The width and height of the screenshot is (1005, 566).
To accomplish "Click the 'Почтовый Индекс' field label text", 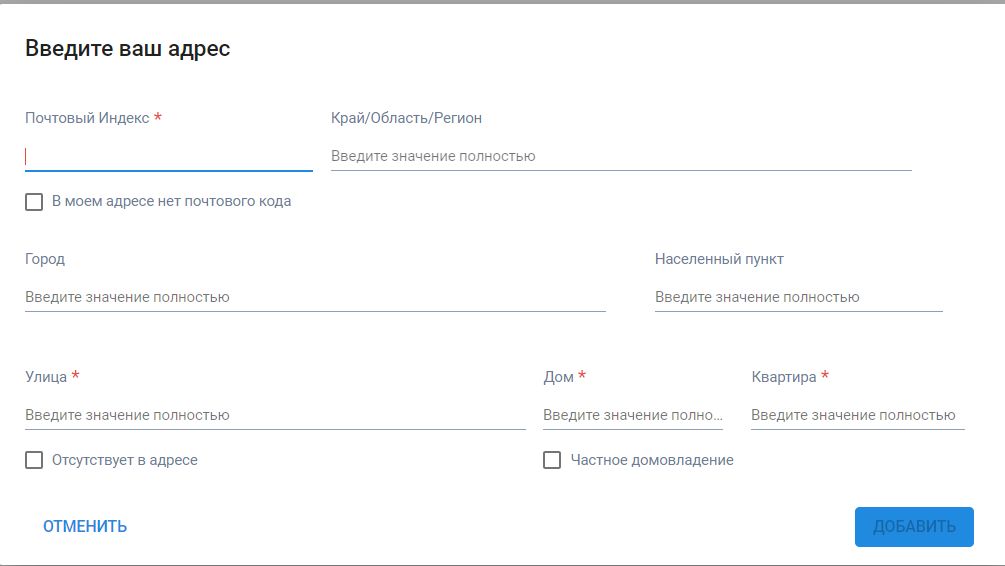I will 87,118.
